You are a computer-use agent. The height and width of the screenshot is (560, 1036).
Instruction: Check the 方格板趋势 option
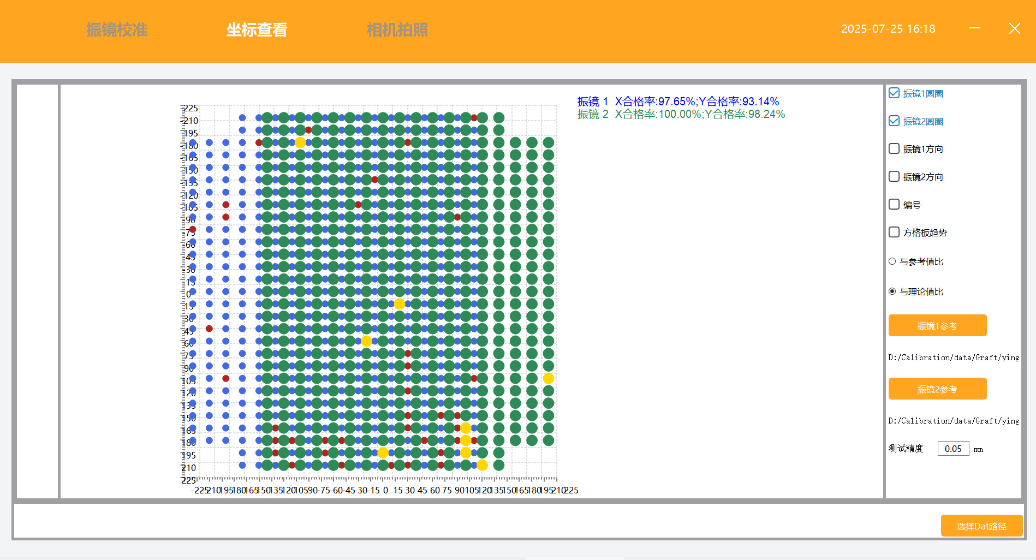894,232
